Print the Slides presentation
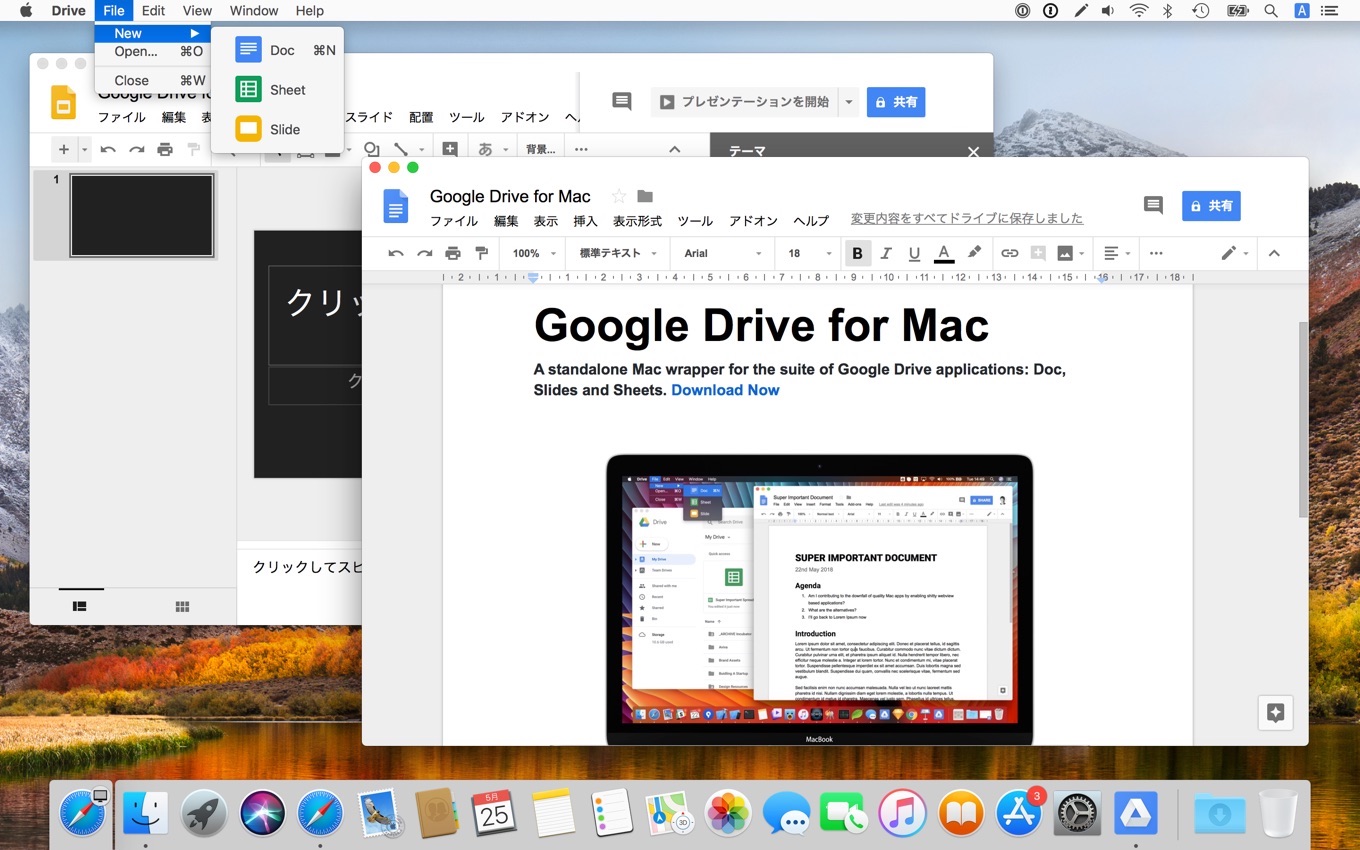 (165, 150)
